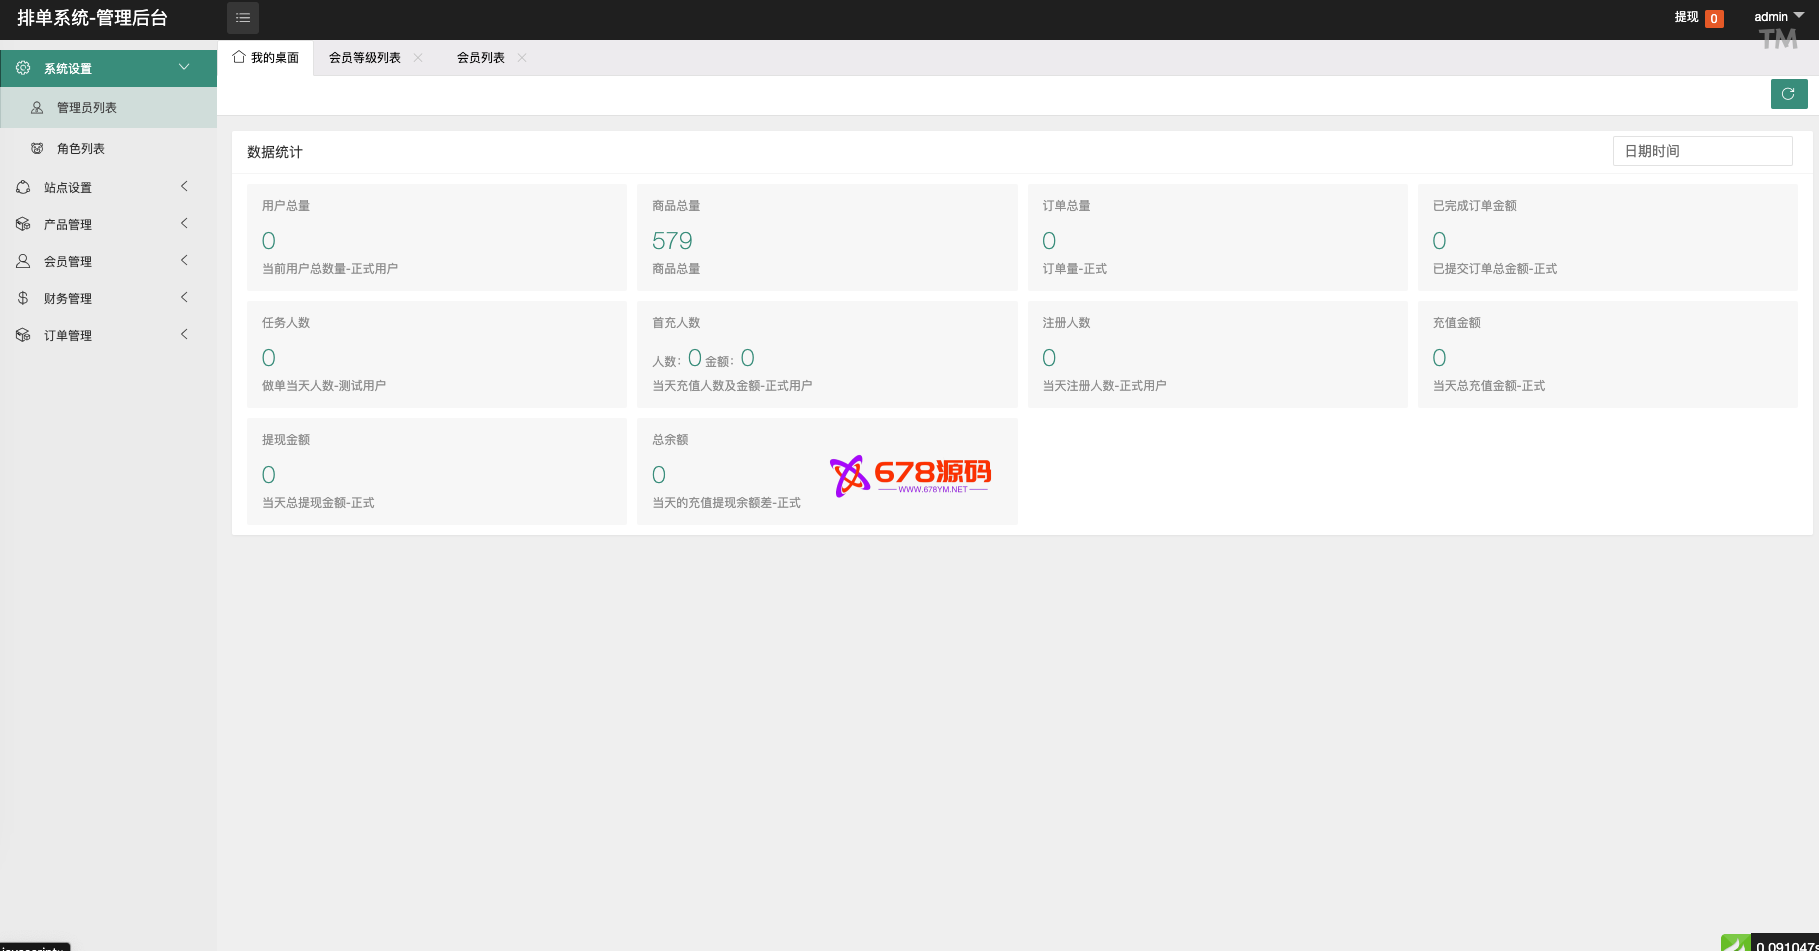
Task: Open the 管理员列表 page
Action: tap(87, 108)
